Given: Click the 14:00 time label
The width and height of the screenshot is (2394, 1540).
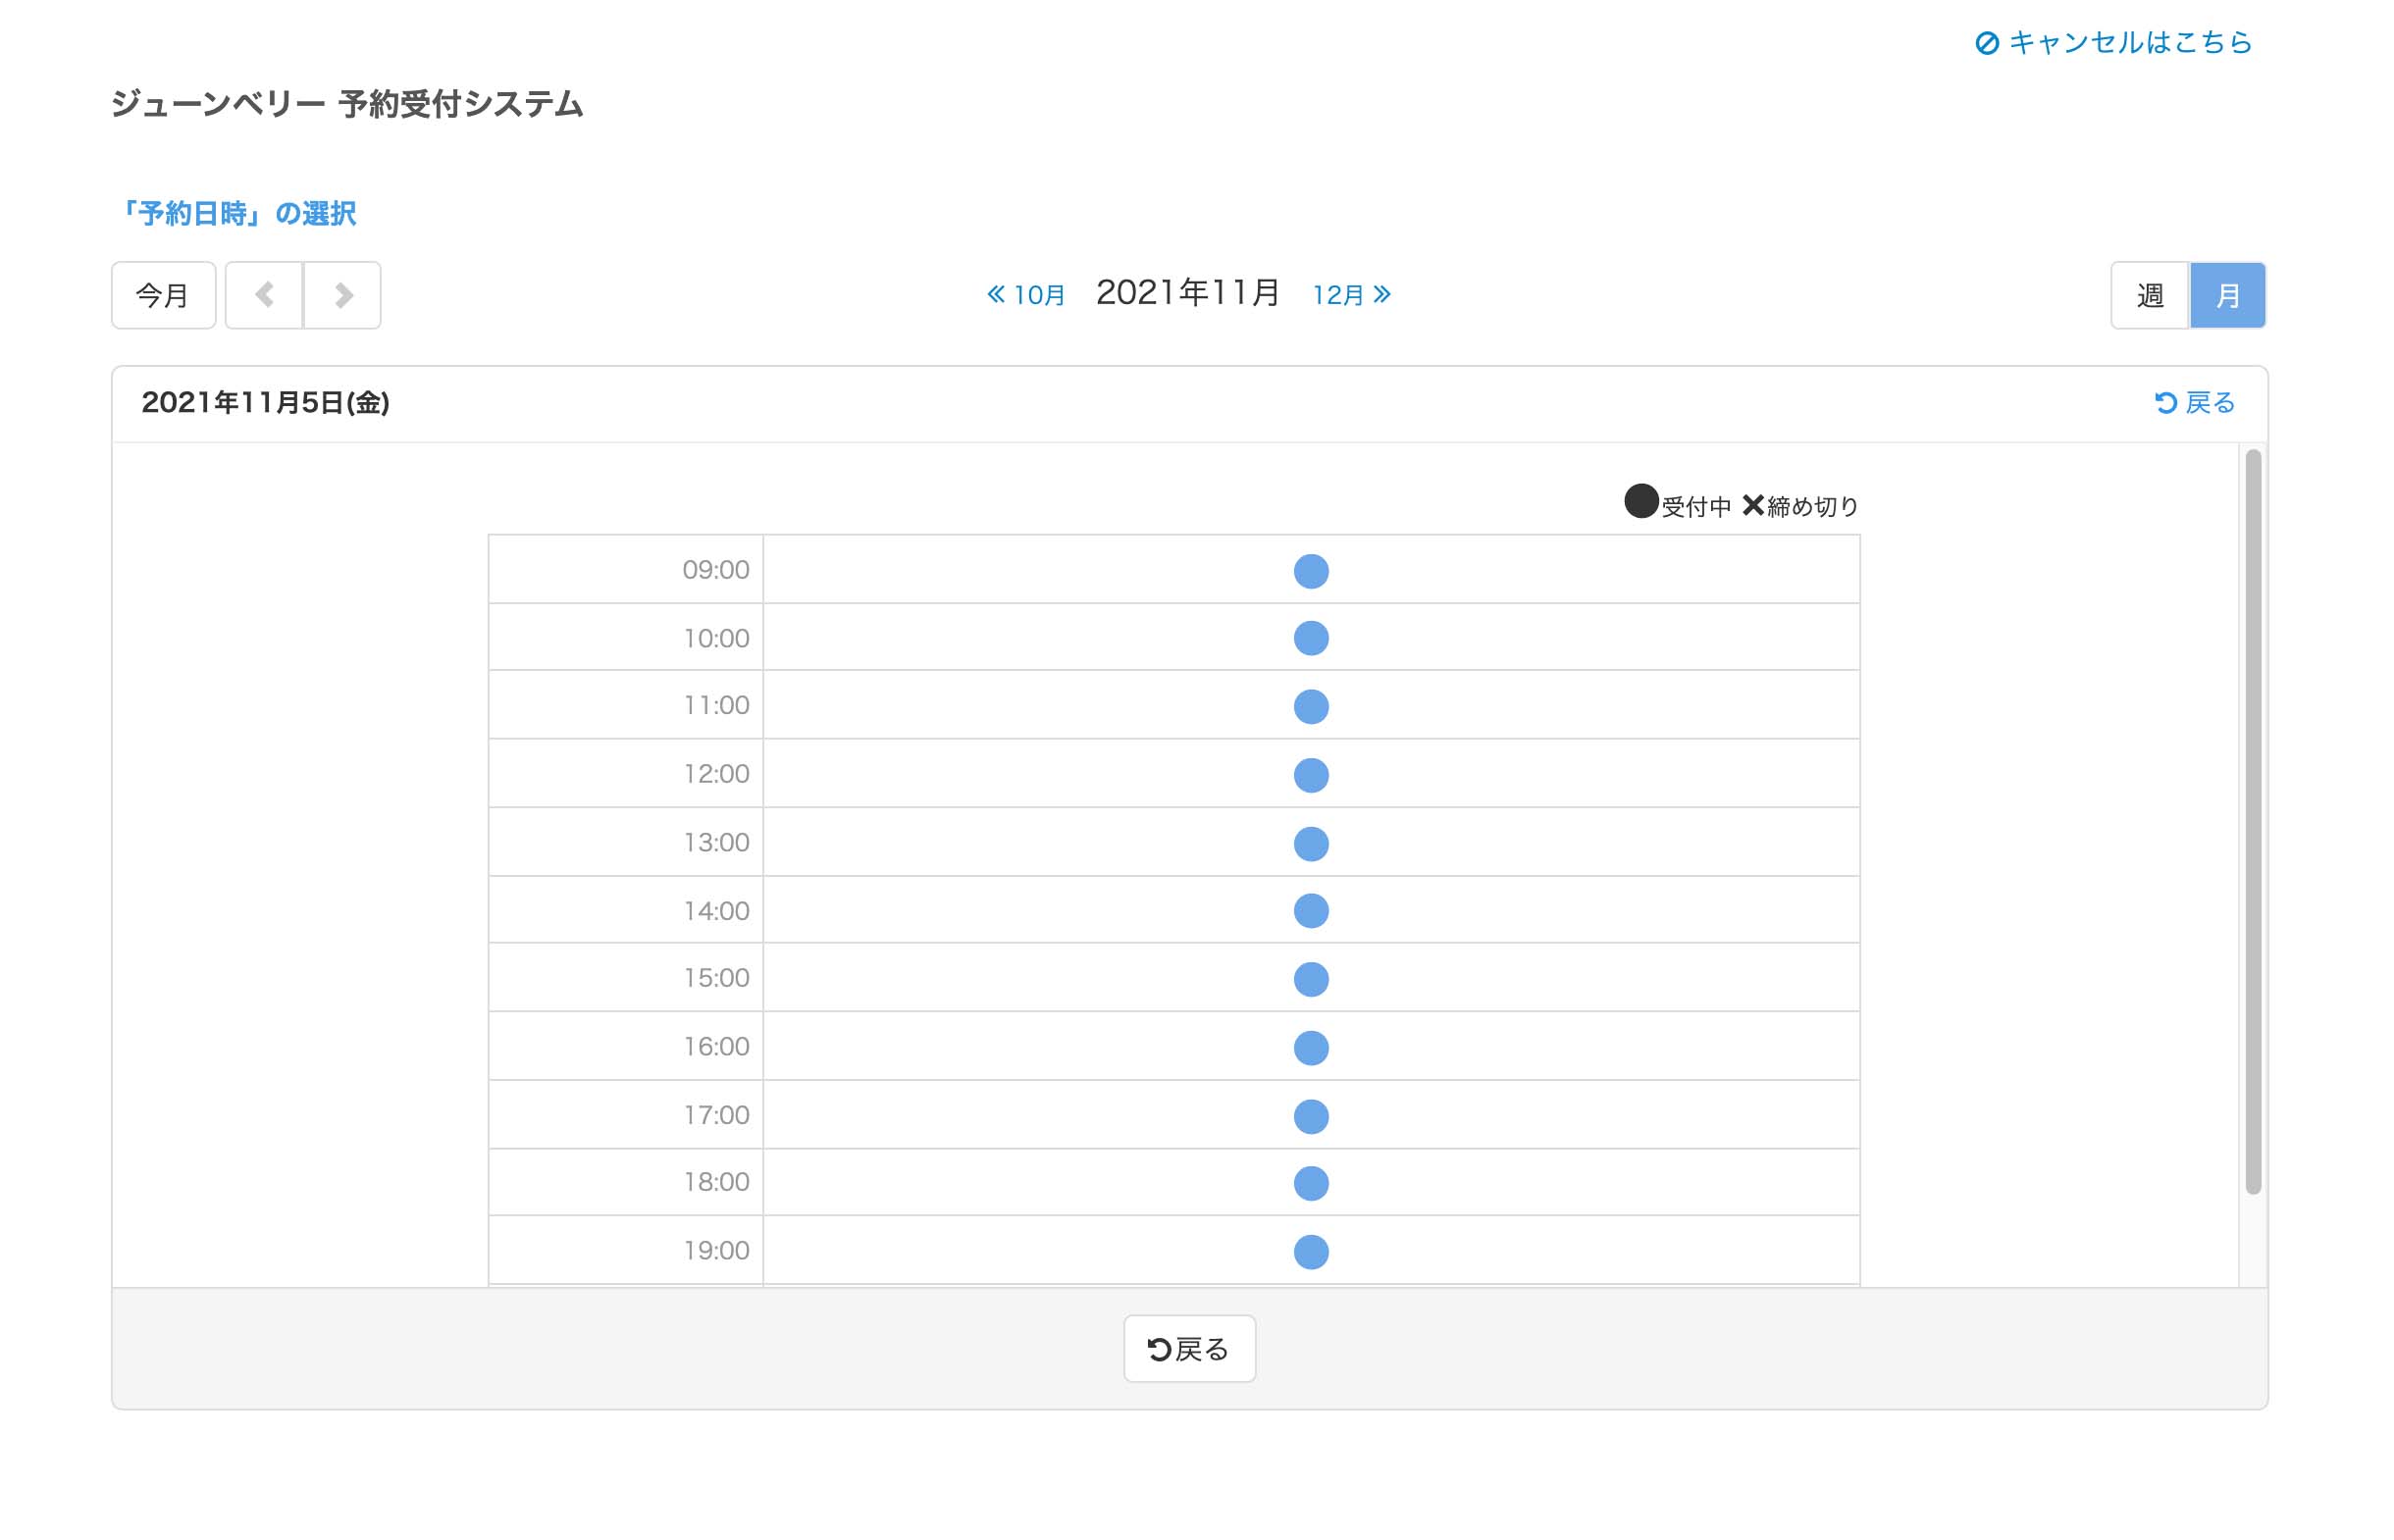Looking at the screenshot, I should [716, 911].
